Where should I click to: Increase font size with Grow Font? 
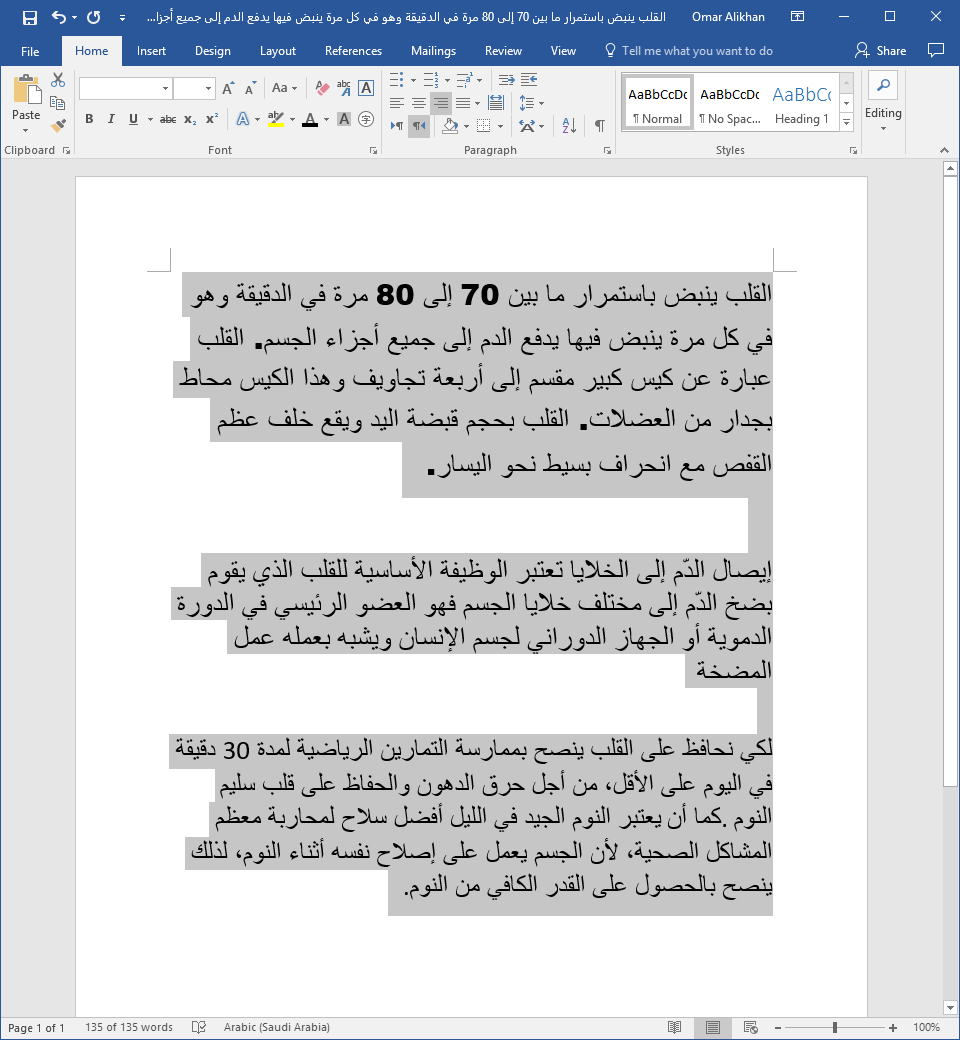click(228, 88)
